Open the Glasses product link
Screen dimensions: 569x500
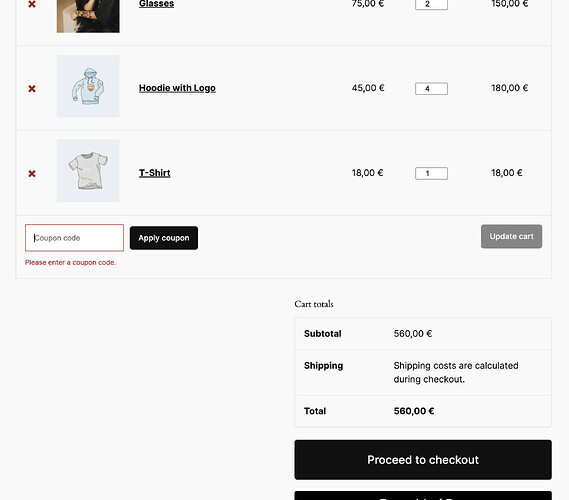coord(156,4)
